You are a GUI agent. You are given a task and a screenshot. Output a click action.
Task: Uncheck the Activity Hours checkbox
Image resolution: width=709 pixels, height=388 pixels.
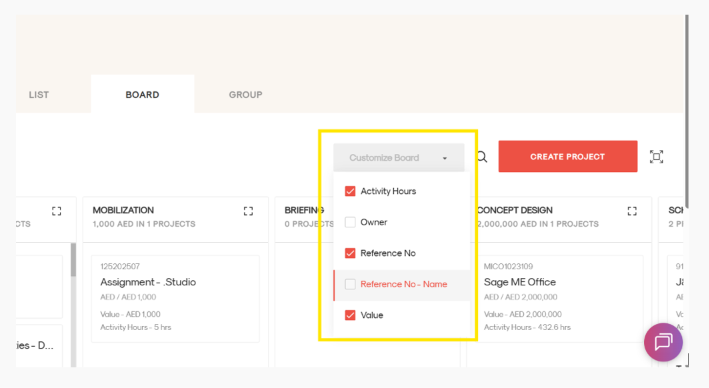pos(350,191)
